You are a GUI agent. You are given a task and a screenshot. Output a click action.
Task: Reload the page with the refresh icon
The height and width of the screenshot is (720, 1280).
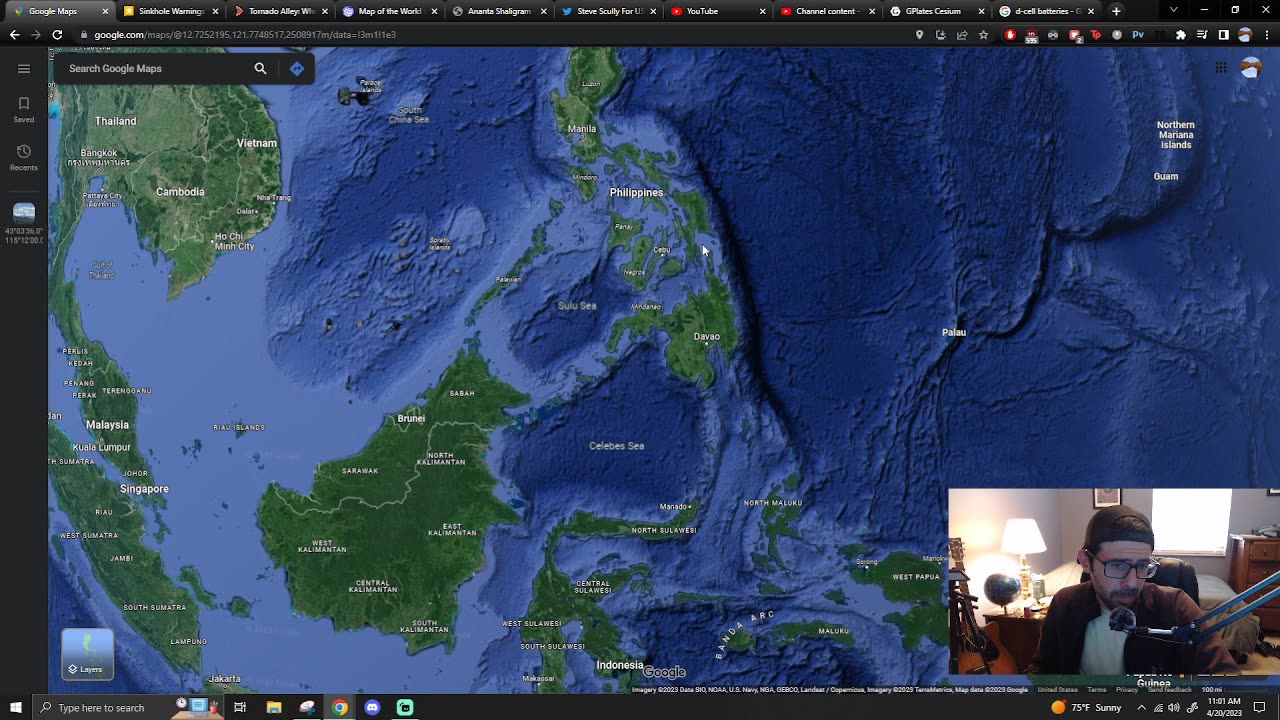point(58,35)
